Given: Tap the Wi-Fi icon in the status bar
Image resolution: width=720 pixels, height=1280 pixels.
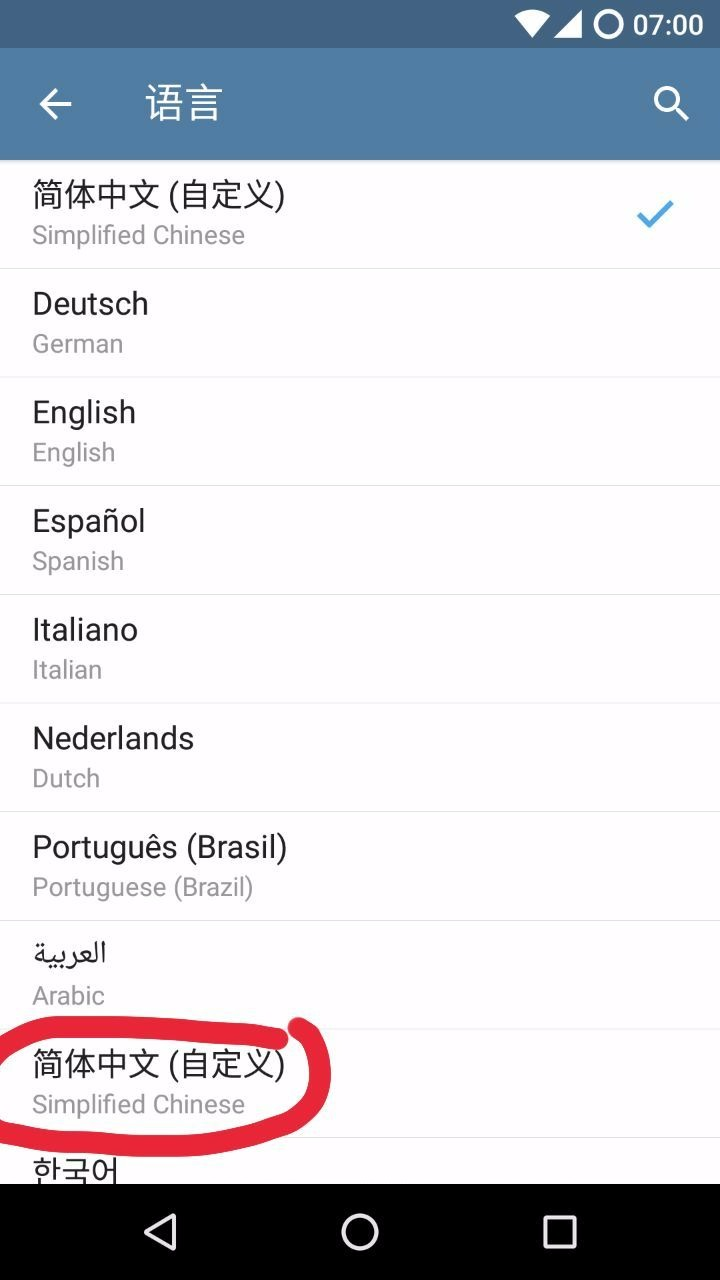Looking at the screenshot, I should pyautogui.click(x=532, y=24).
